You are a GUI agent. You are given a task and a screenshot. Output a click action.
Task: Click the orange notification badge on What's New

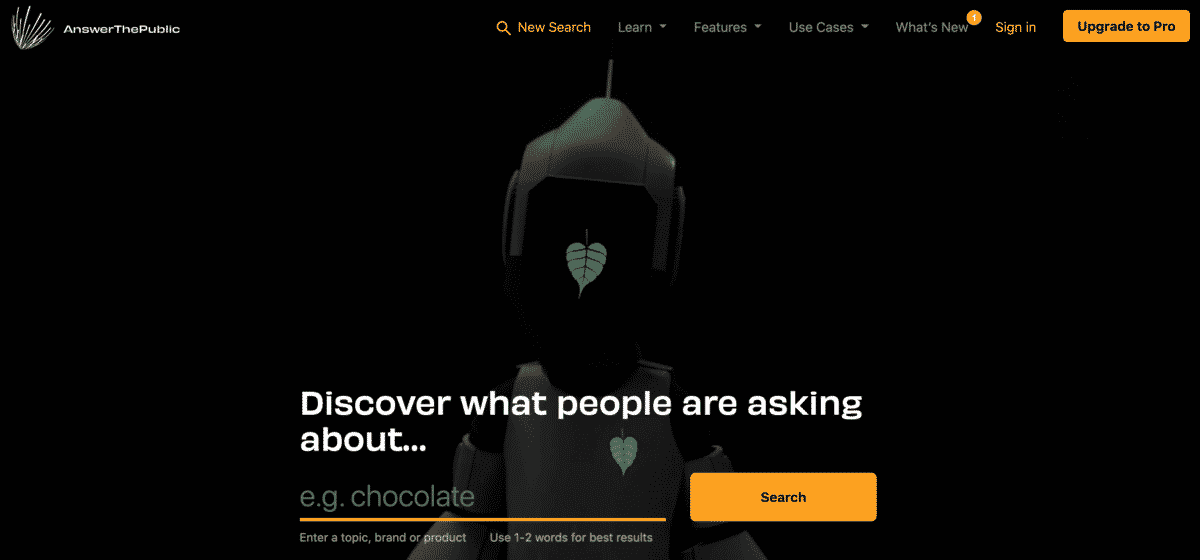[974, 17]
